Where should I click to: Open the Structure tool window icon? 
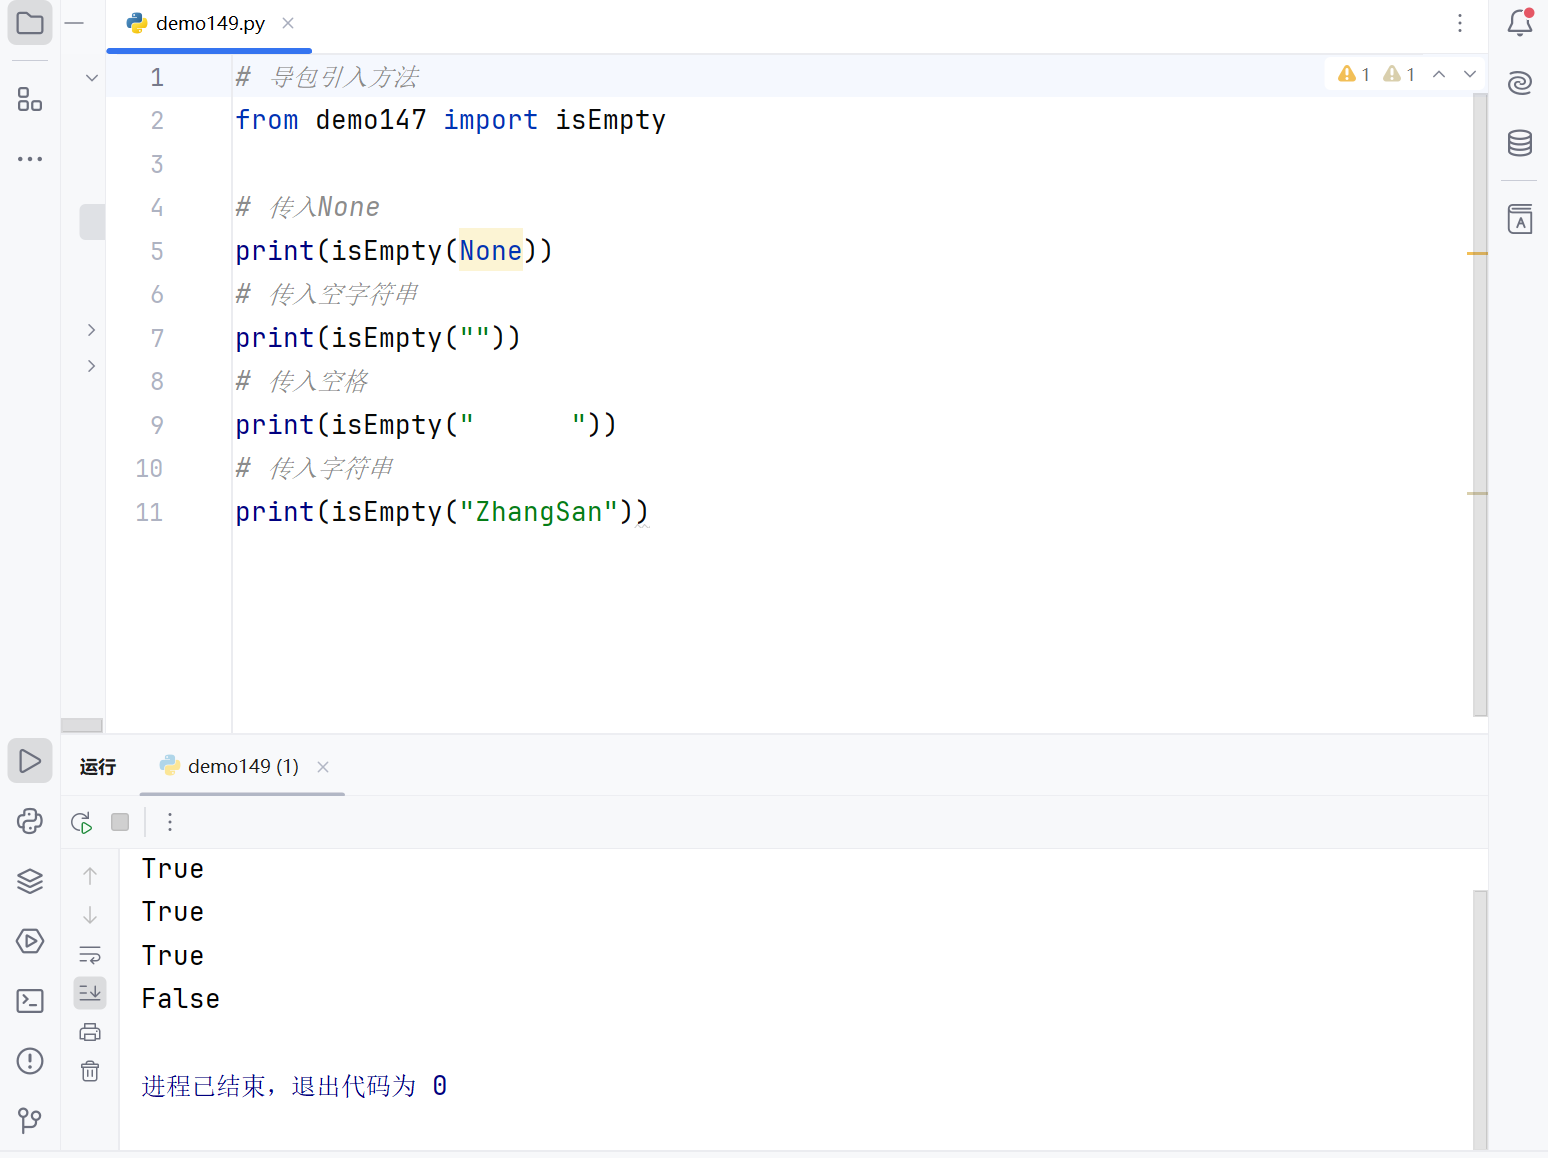(30, 99)
